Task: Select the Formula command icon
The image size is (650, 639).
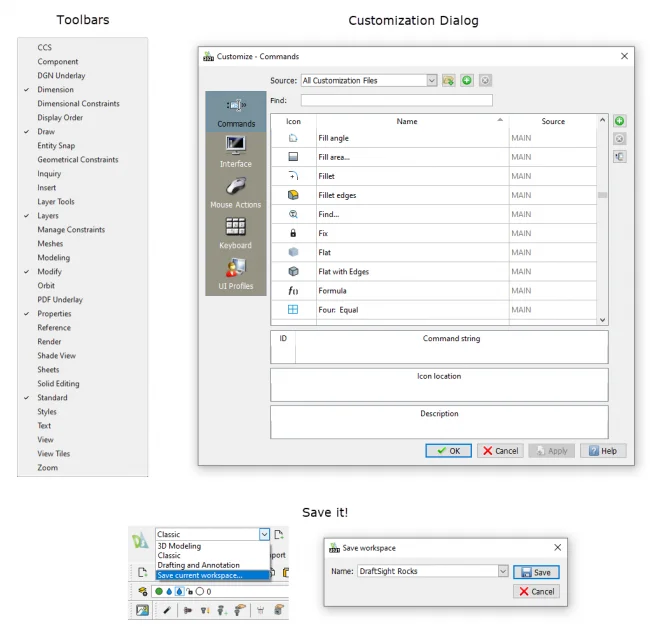Action: pos(293,291)
